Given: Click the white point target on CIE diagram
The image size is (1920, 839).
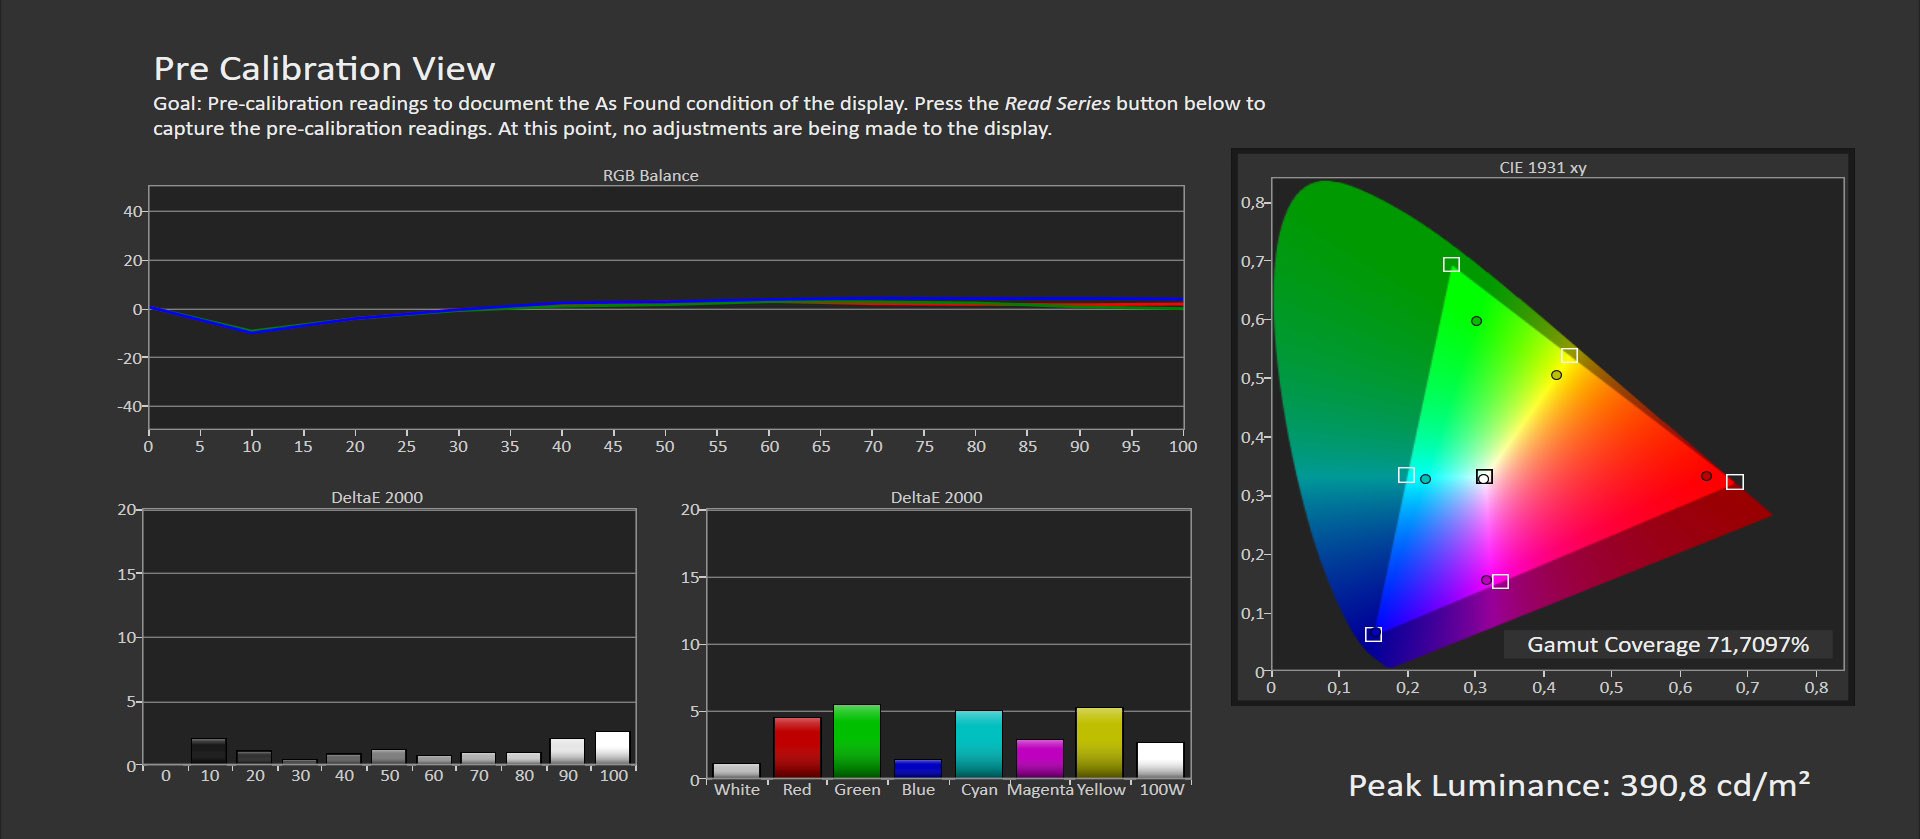Looking at the screenshot, I should coord(1484,477).
